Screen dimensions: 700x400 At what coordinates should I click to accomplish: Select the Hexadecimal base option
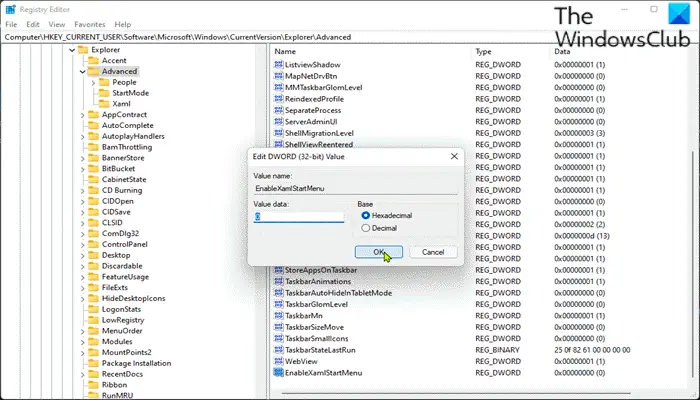366,216
